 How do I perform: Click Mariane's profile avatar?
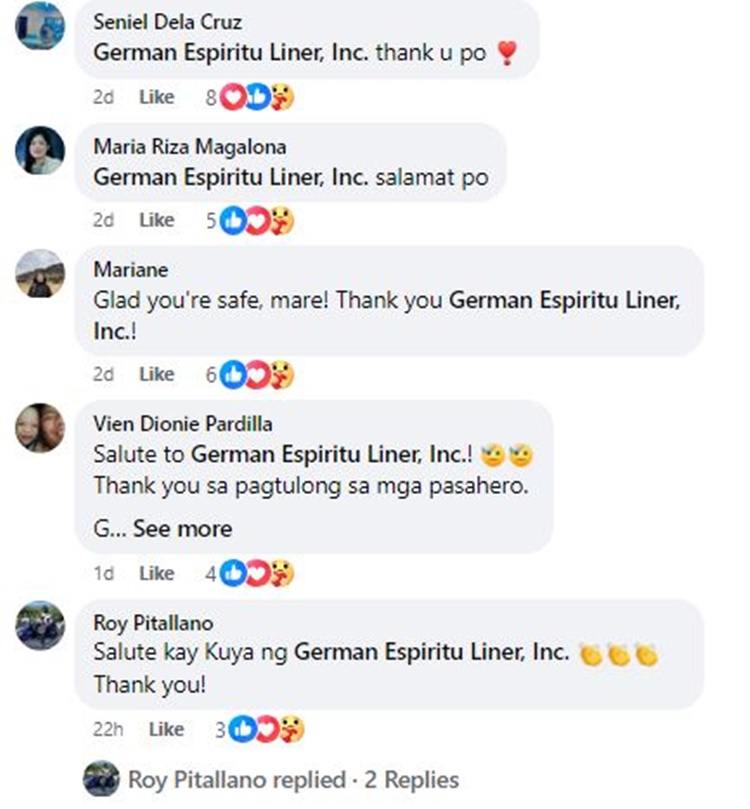click(x=40, y=273)
